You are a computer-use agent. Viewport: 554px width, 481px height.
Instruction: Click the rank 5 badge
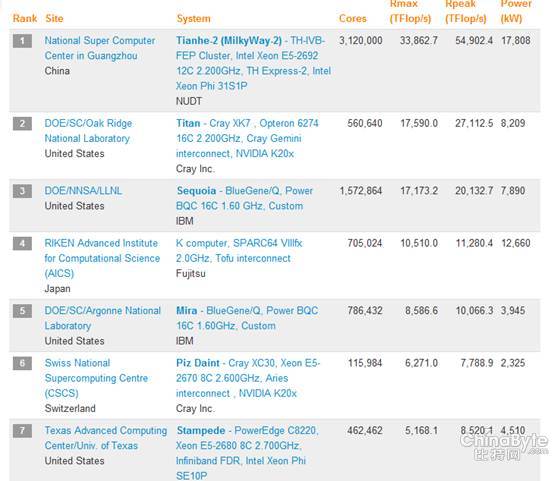[22, 311]
